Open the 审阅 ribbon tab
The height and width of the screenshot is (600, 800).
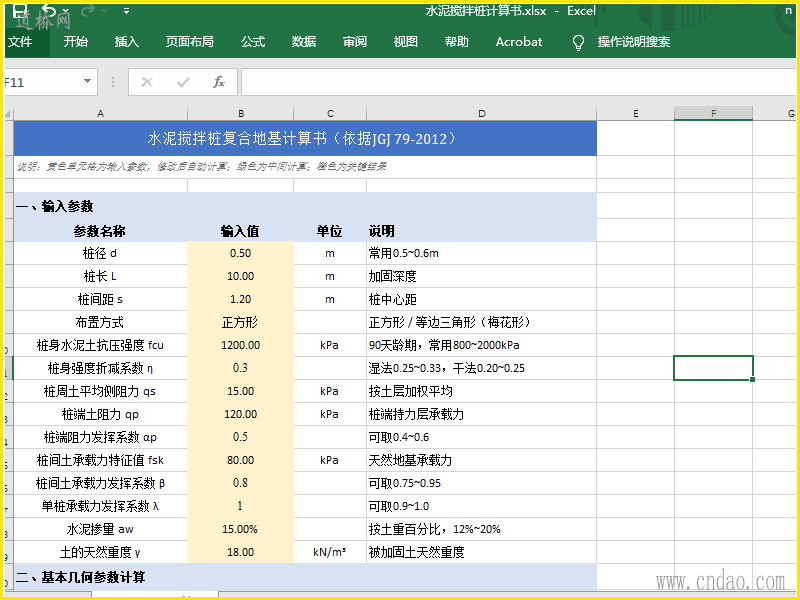(x=355, y=42)
